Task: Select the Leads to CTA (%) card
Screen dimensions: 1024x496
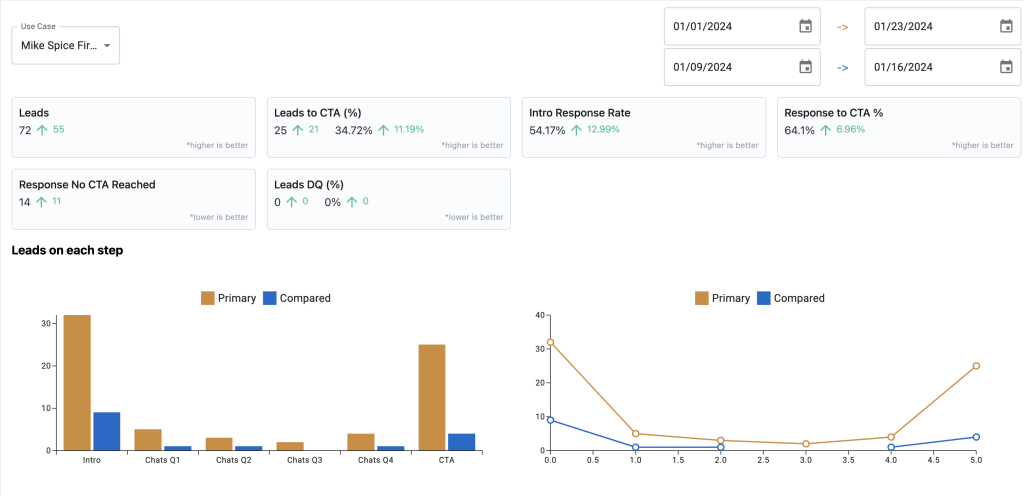Action: (x=388, y=127)
